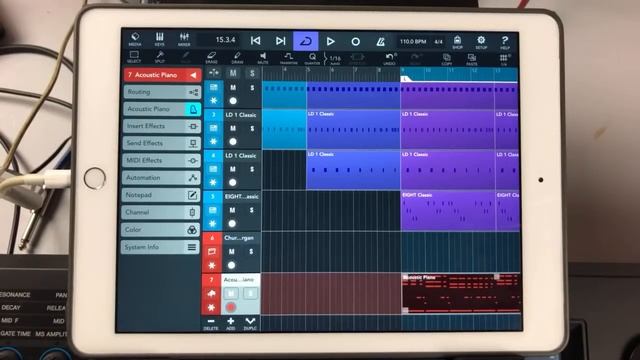
Task: Jump to the previous locator
Action: (x=256, y=41)
